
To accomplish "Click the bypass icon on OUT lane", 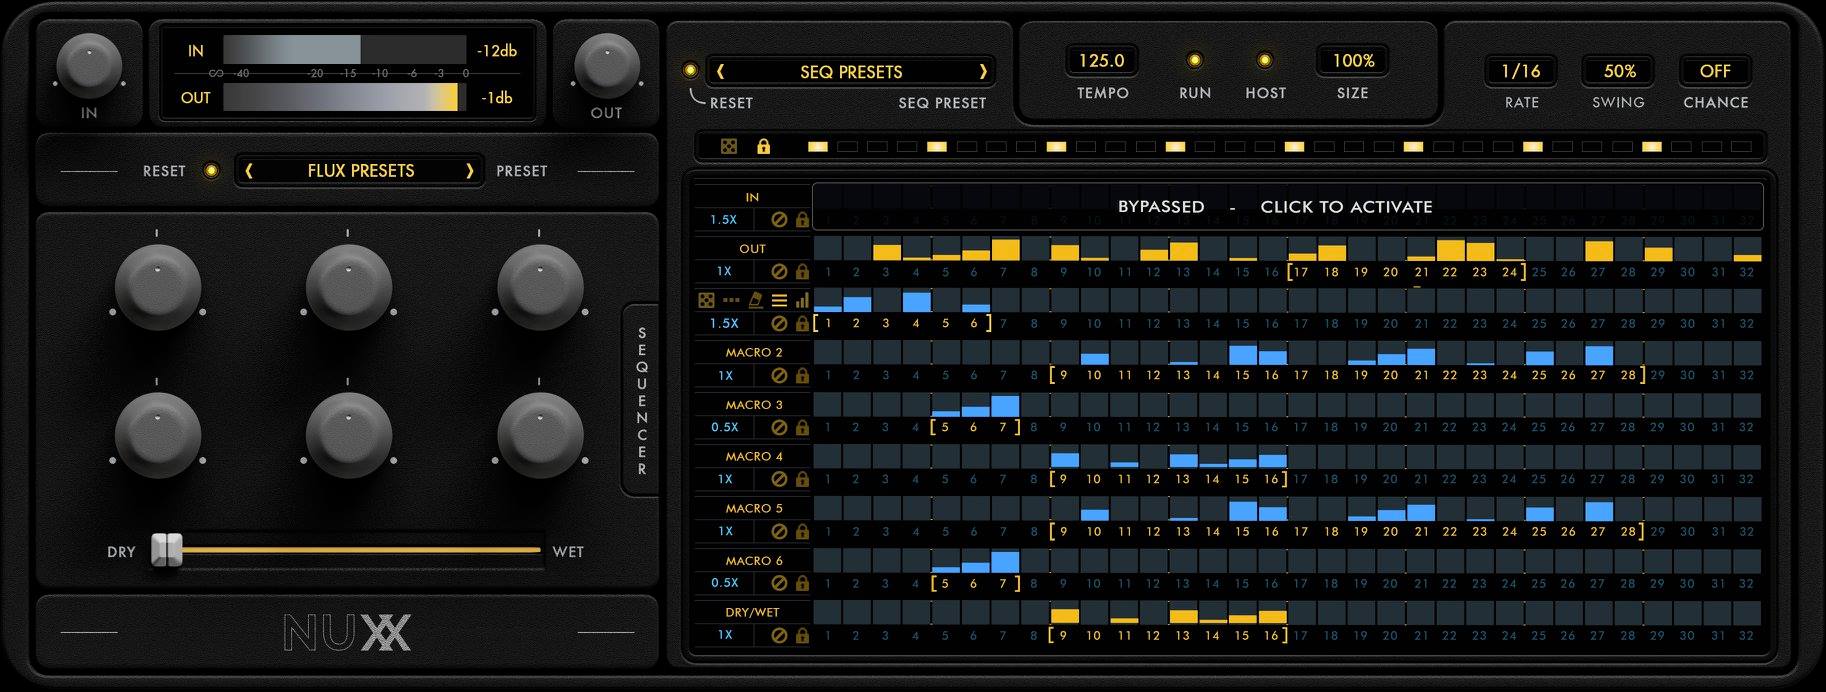I will click(x=779, y=271).
